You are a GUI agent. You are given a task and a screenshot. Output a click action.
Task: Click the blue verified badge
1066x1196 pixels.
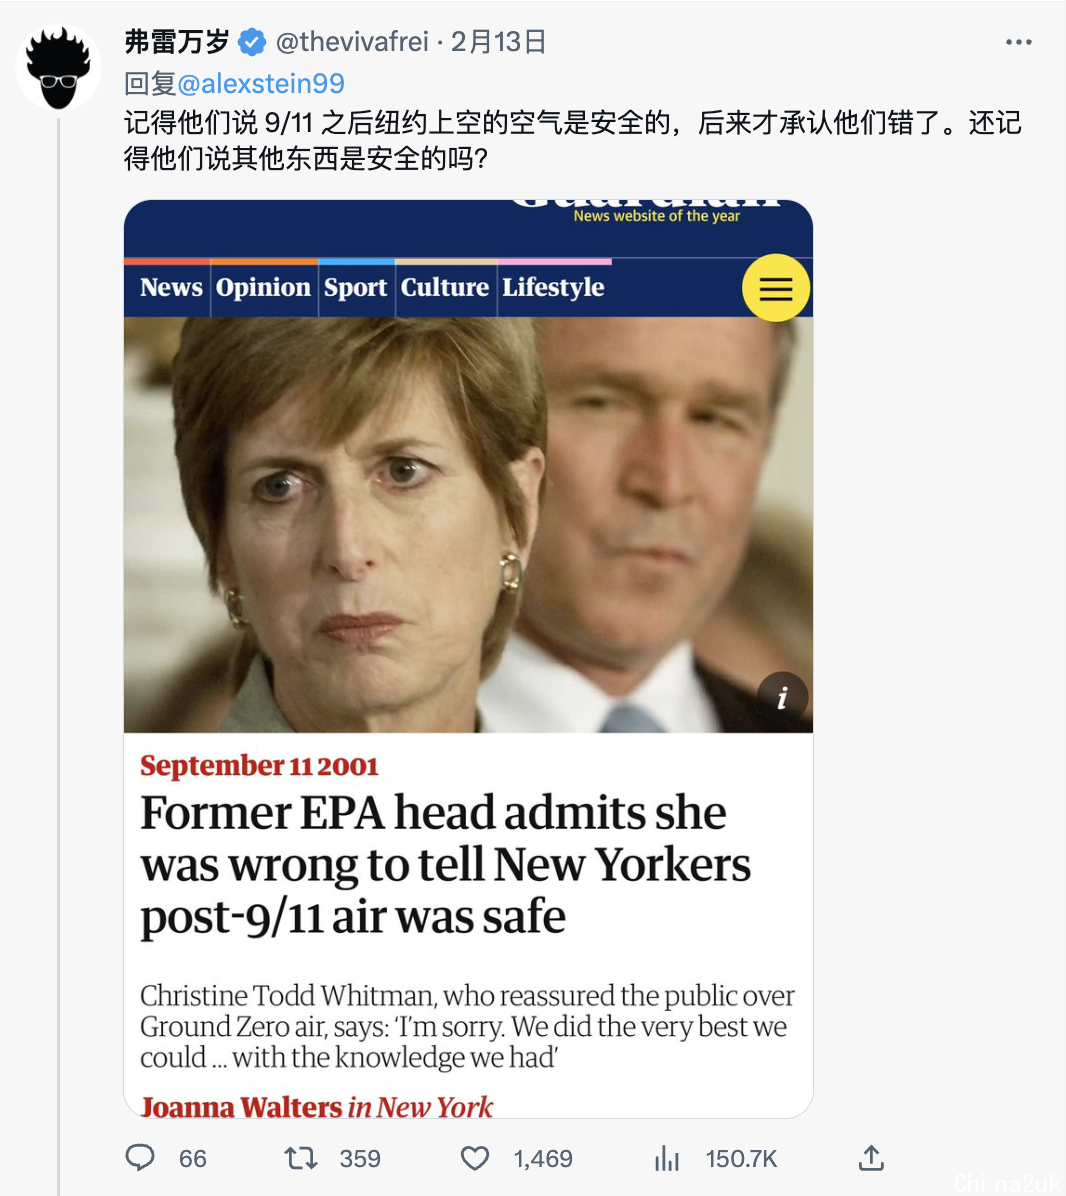[x=252, y=42]
